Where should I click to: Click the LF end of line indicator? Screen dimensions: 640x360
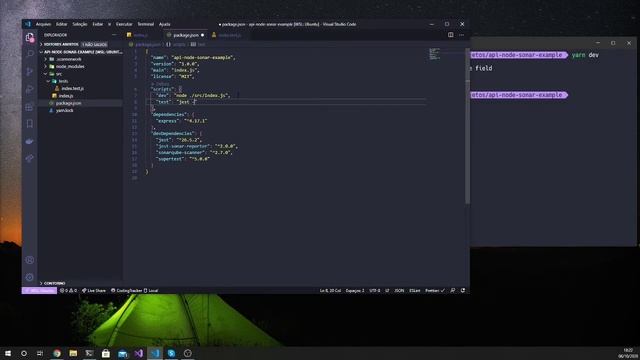click(387, 291)
